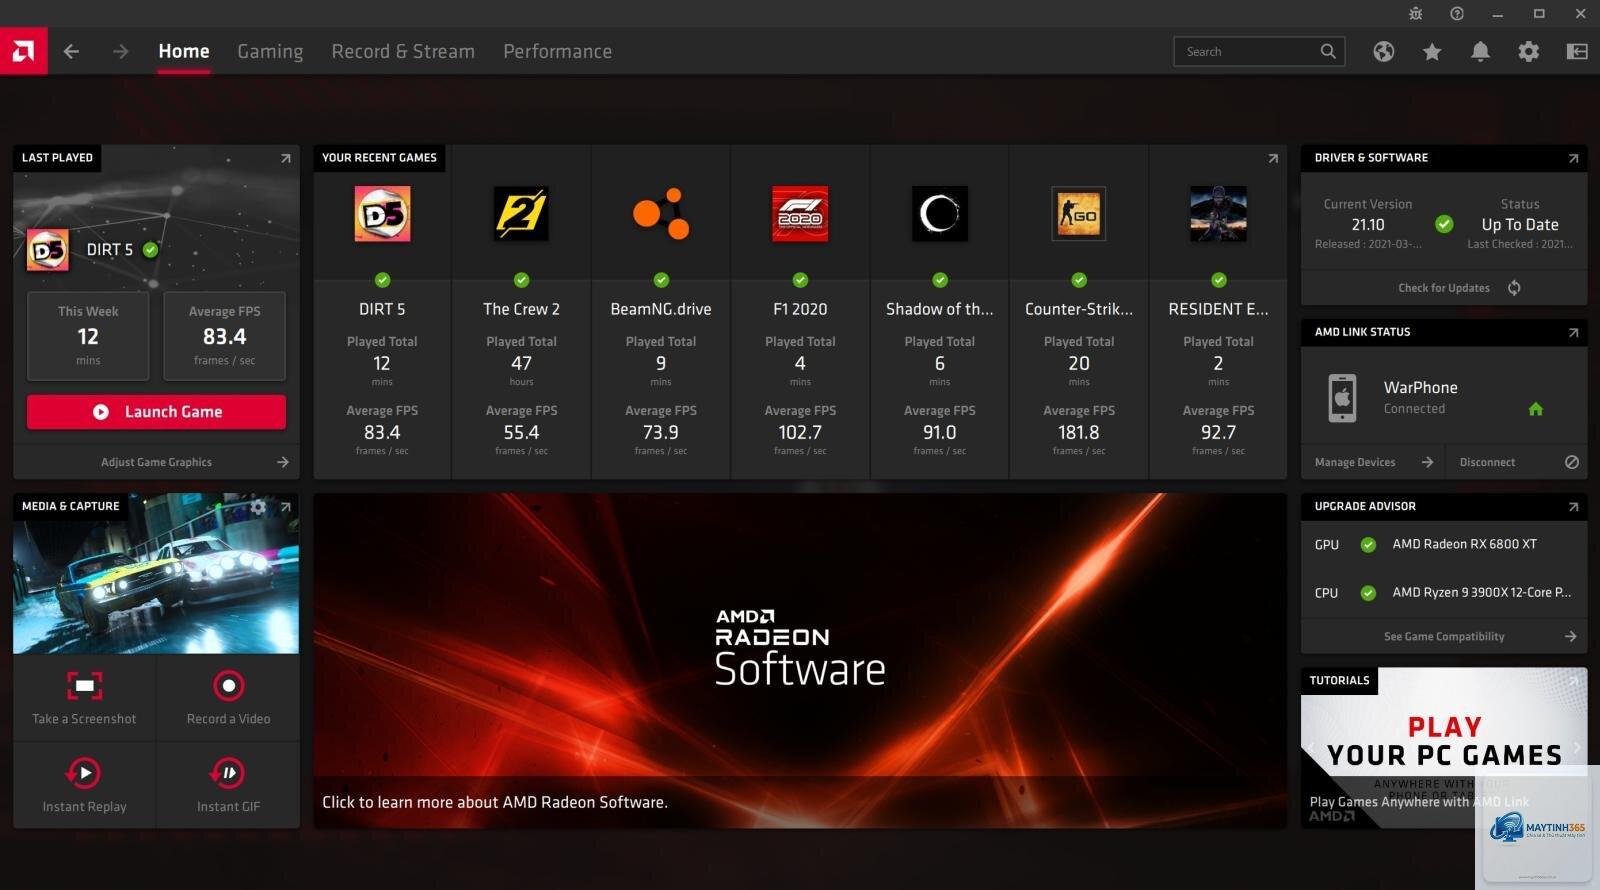Open Counter-Strike GO game icon

click(x=1079, y=214)
